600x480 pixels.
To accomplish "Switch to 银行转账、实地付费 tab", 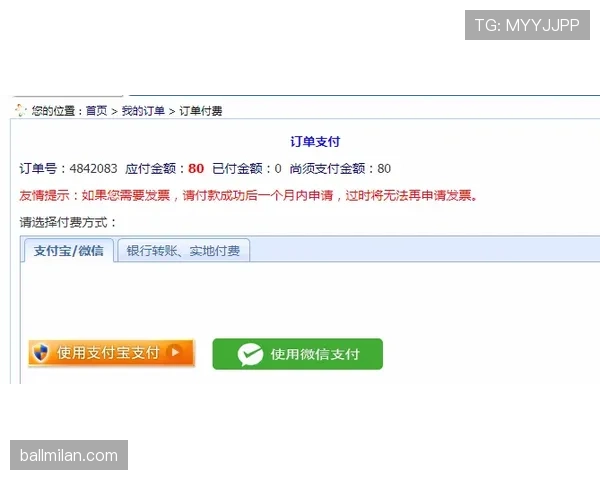I will (184, 251).
